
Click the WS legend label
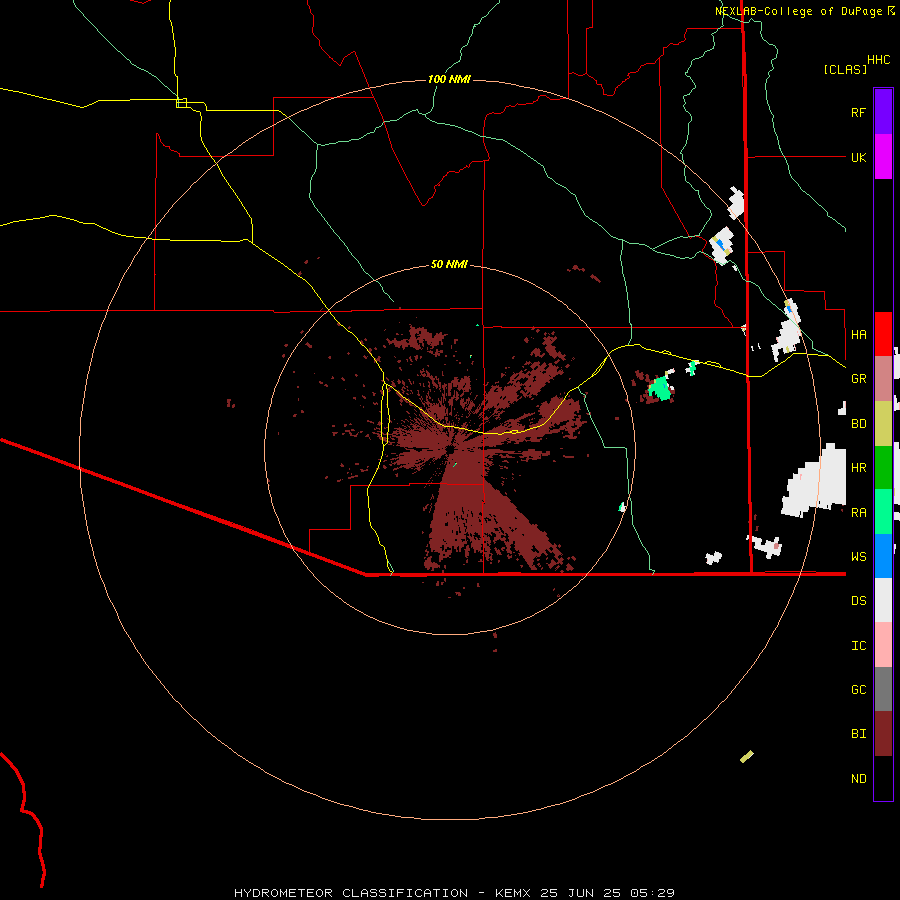coord(858,557)
